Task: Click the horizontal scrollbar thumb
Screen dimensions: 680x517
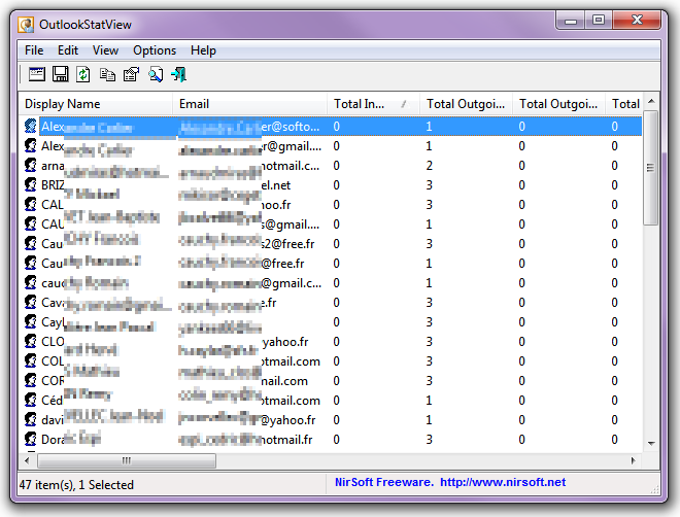Action: (x=127, y=460)
